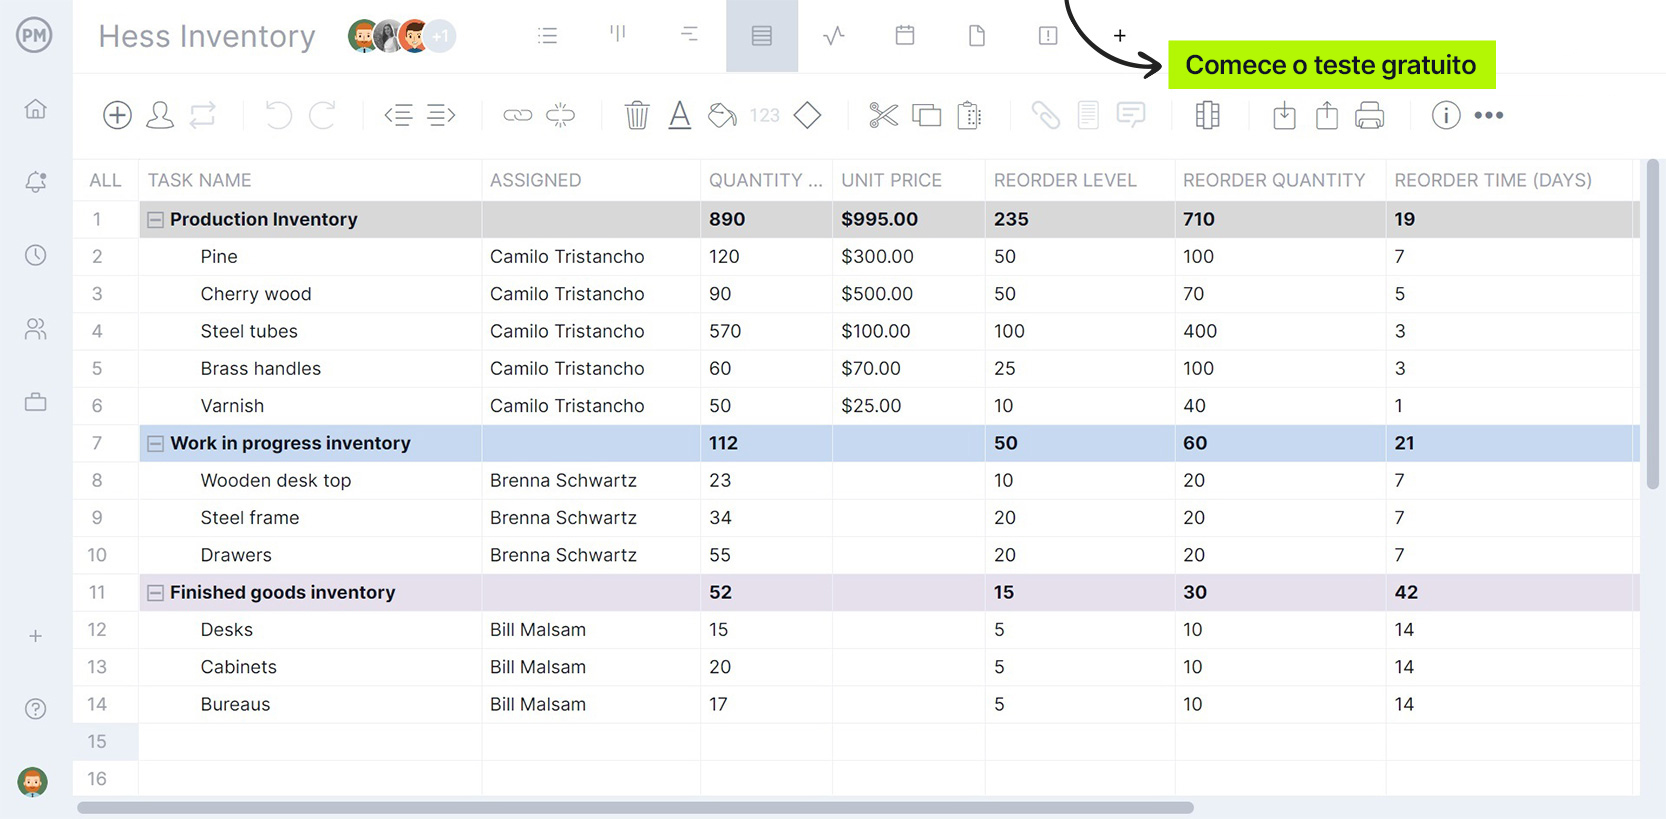Switch to the list view tab

click(x=547, y=36)
